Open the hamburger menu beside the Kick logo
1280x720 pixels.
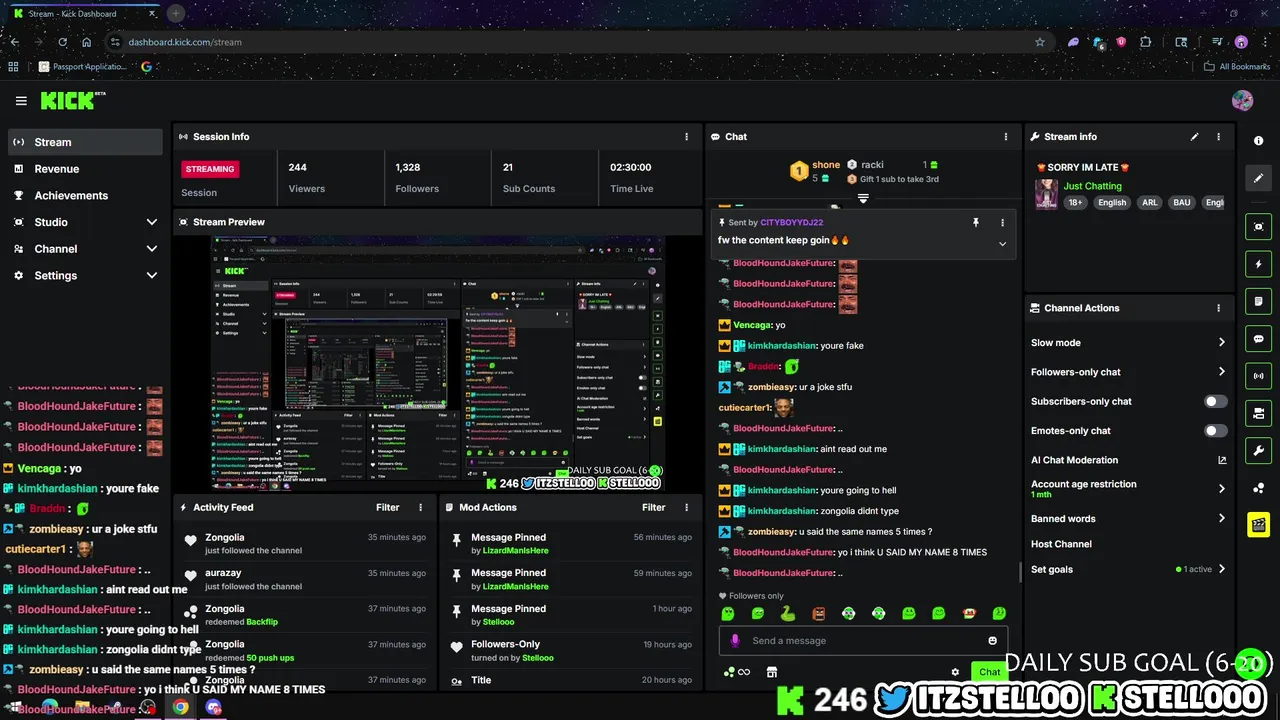[21, 101]
